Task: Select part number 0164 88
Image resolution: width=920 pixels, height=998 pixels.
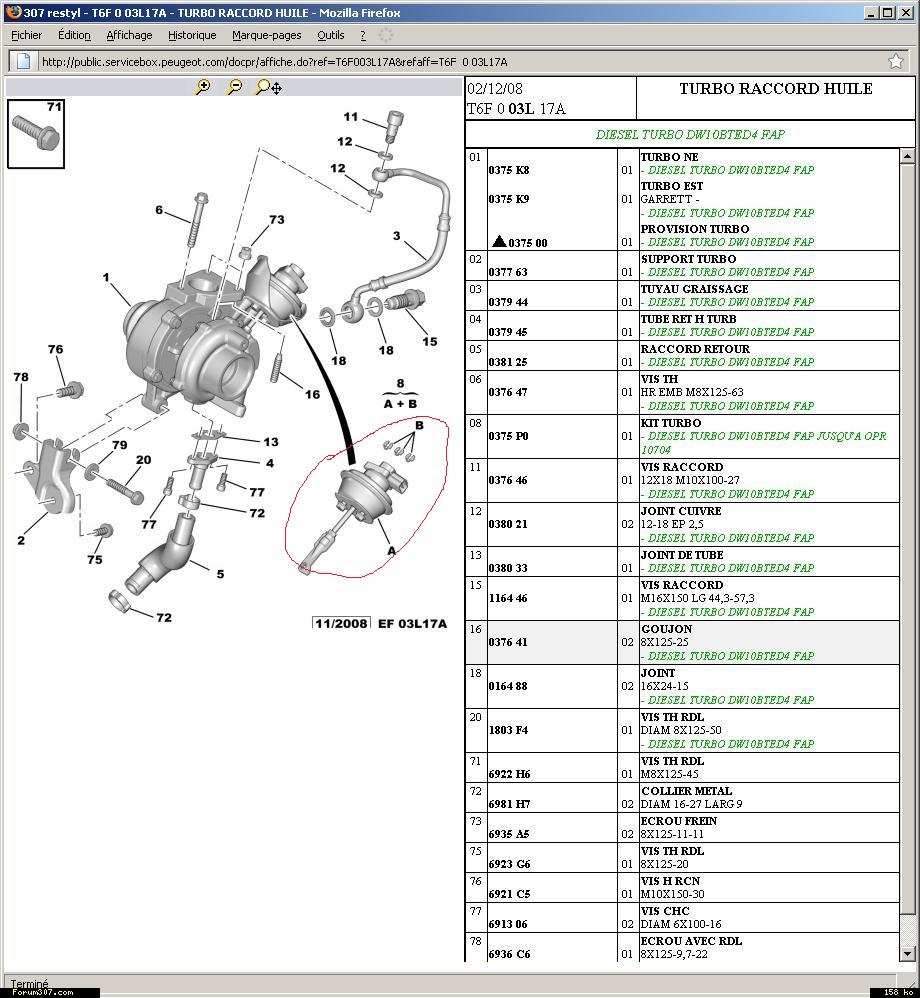Action: [x=508, y=685]
